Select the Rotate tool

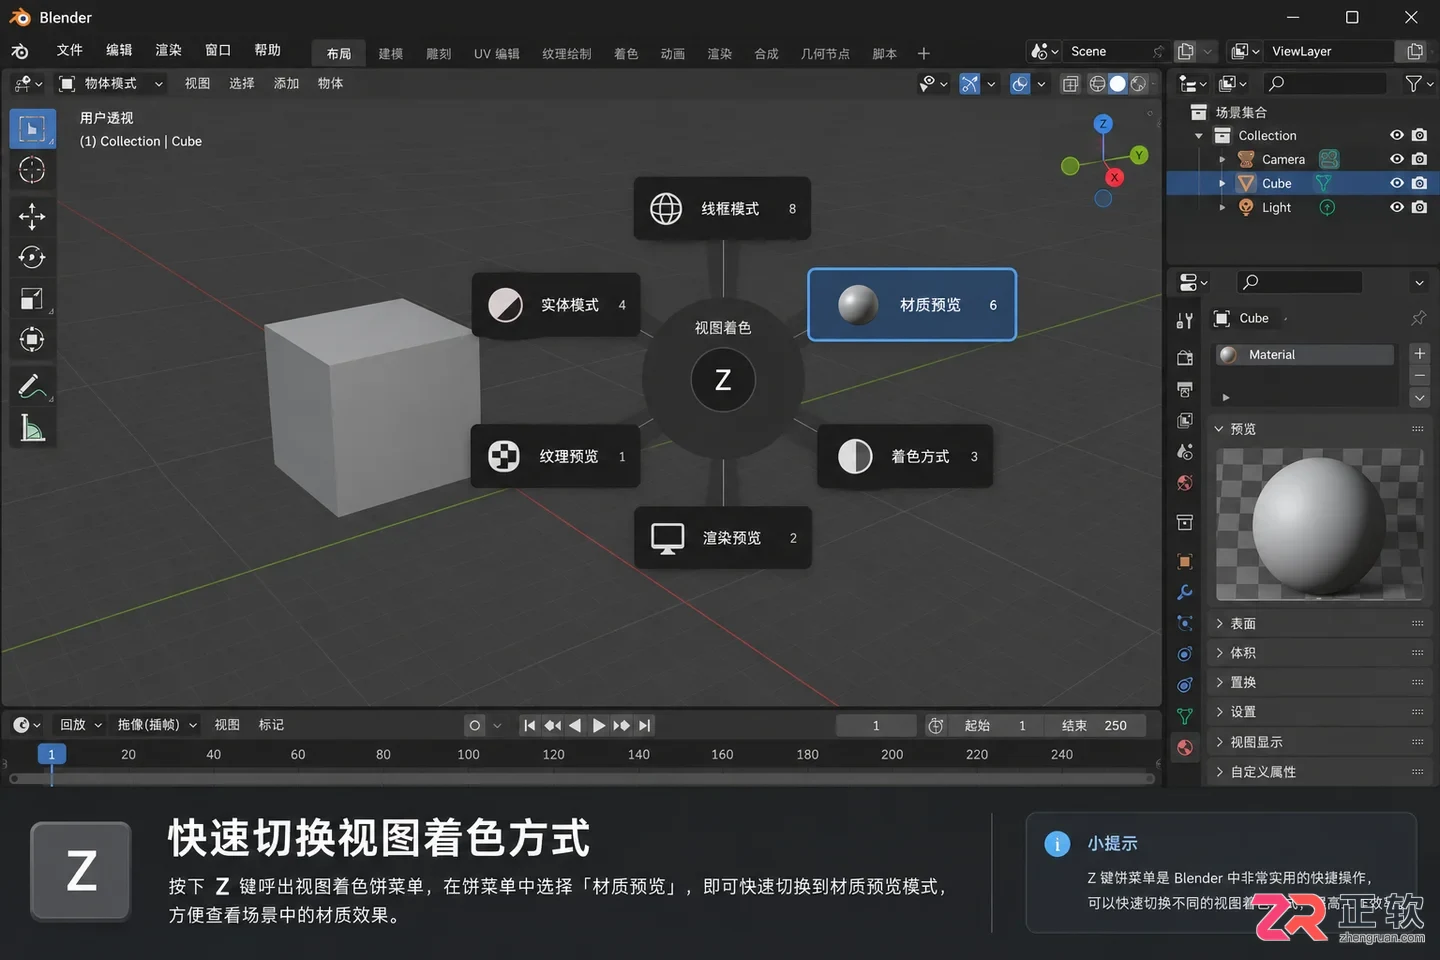click(32, 257)
